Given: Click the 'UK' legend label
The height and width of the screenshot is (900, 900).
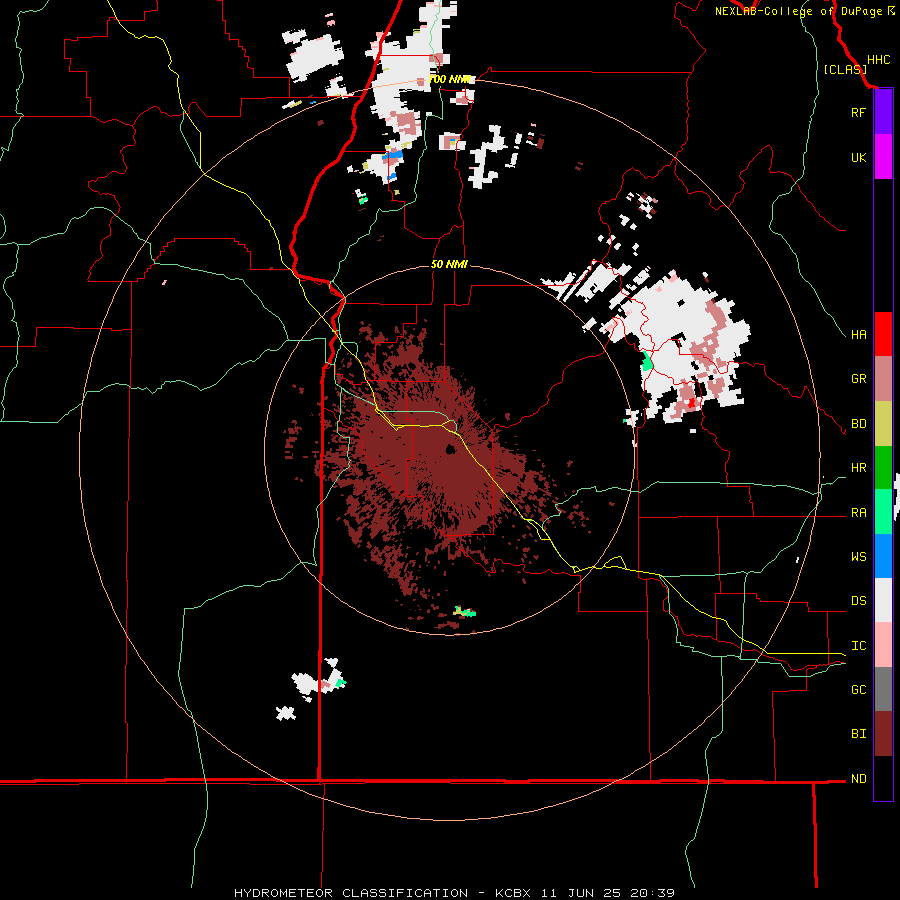Looking at the screenshot, I should (858, 157).
